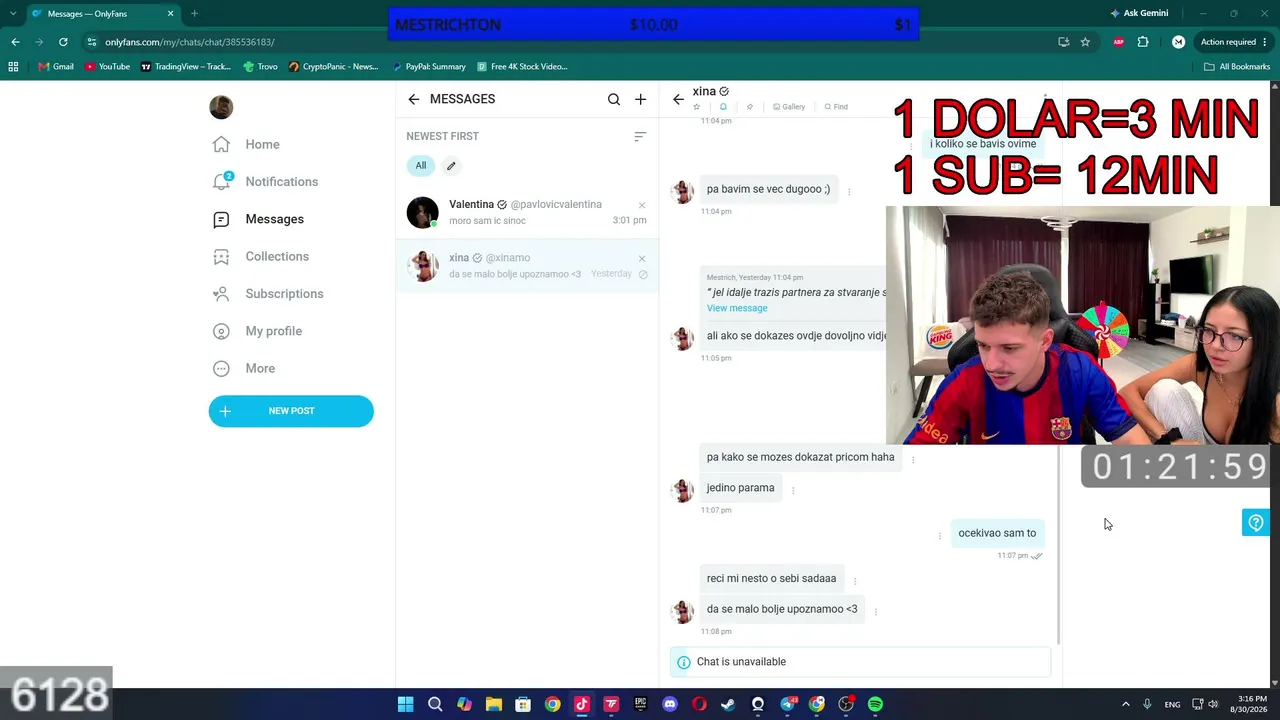Open the YouTube bookmark
The width and height of the screenshot is (1280, 720).
click(107, 67)
